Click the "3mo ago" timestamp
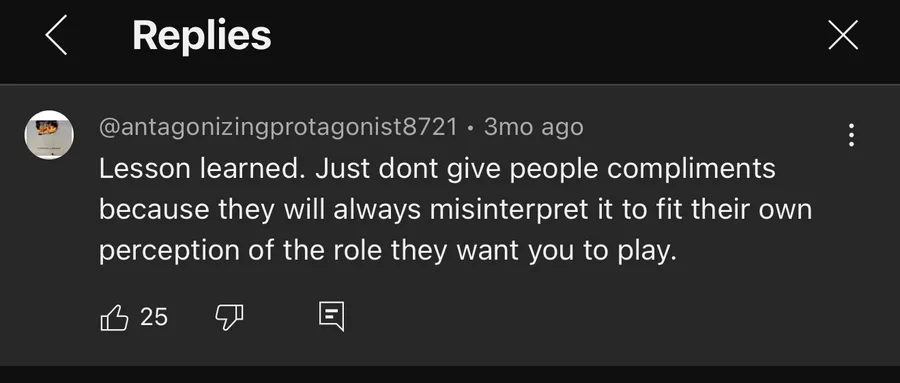The image size is (900, 383). (x=533, y=127)
